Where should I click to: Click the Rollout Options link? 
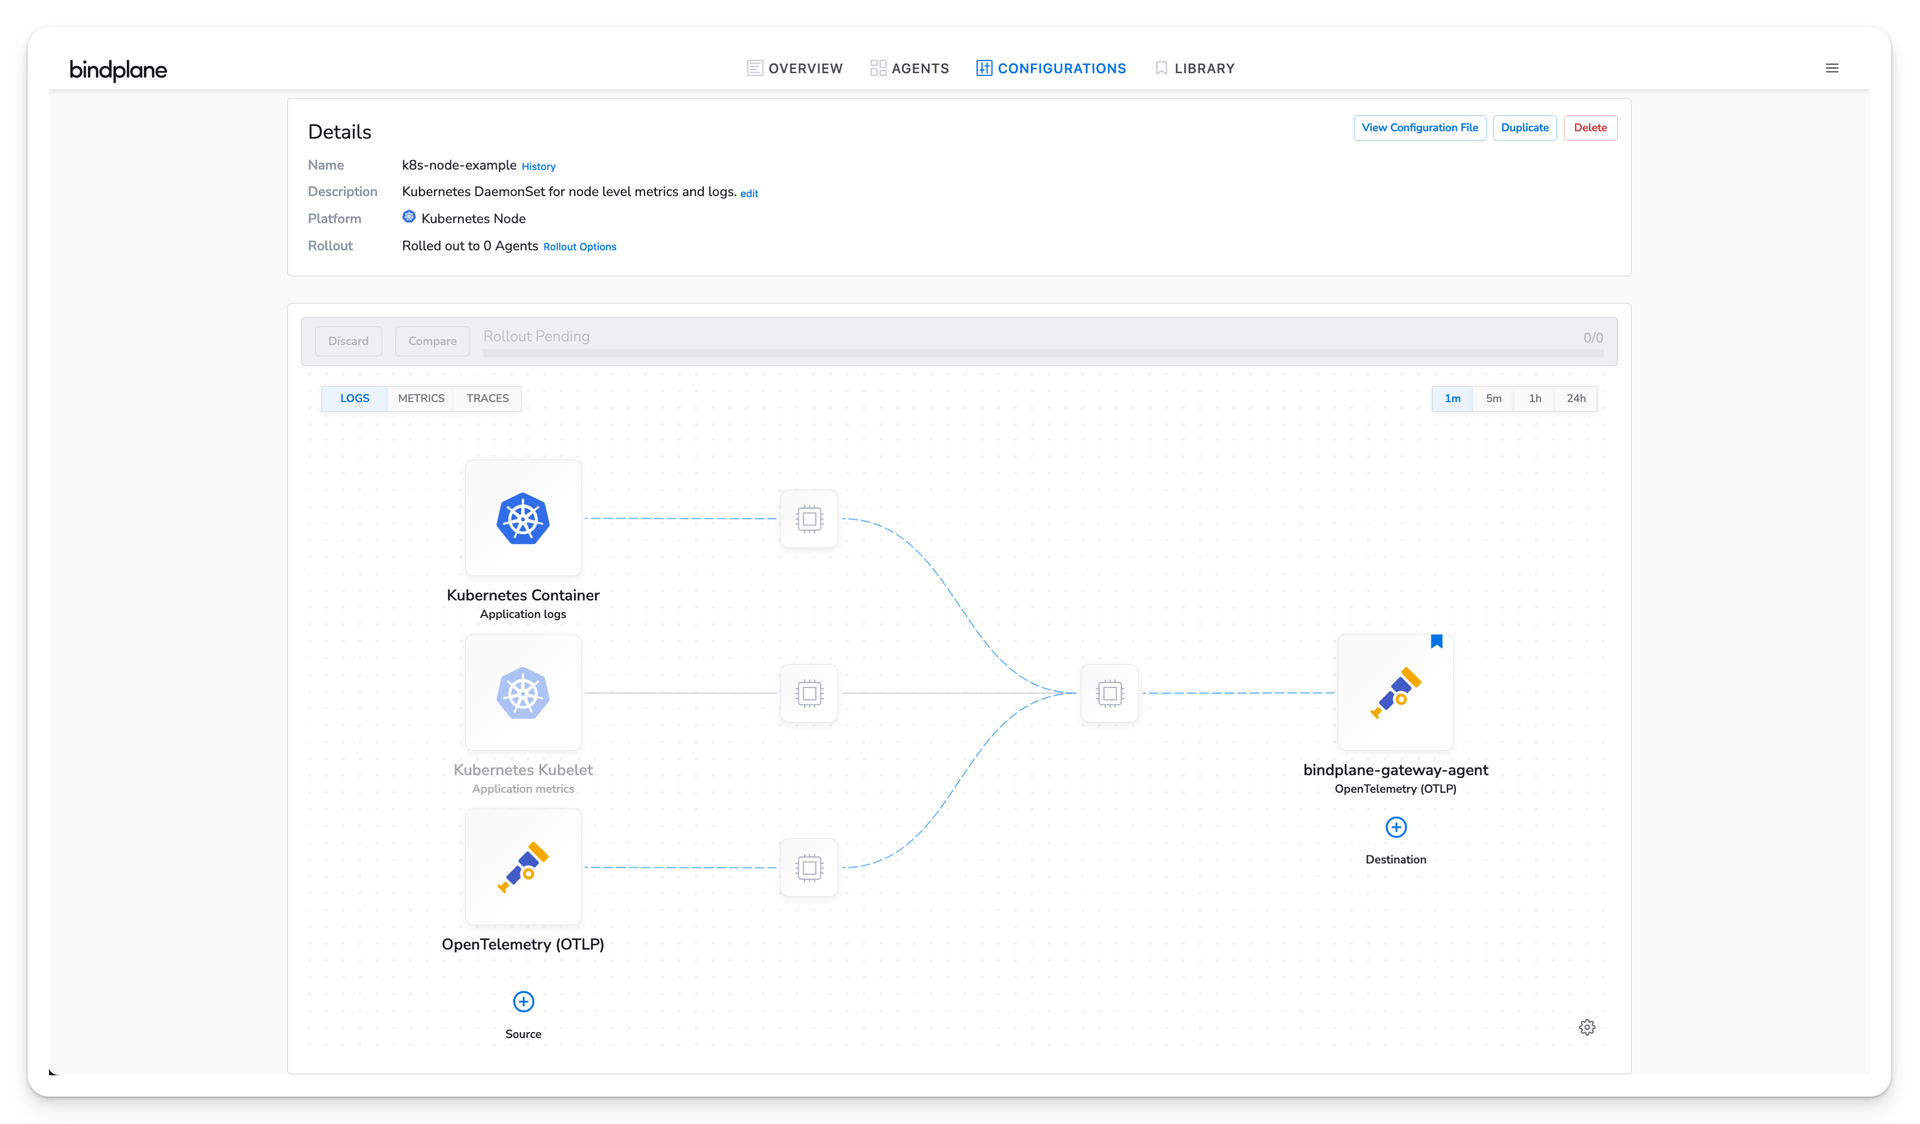pyautogui.click(x=579, y=246)
